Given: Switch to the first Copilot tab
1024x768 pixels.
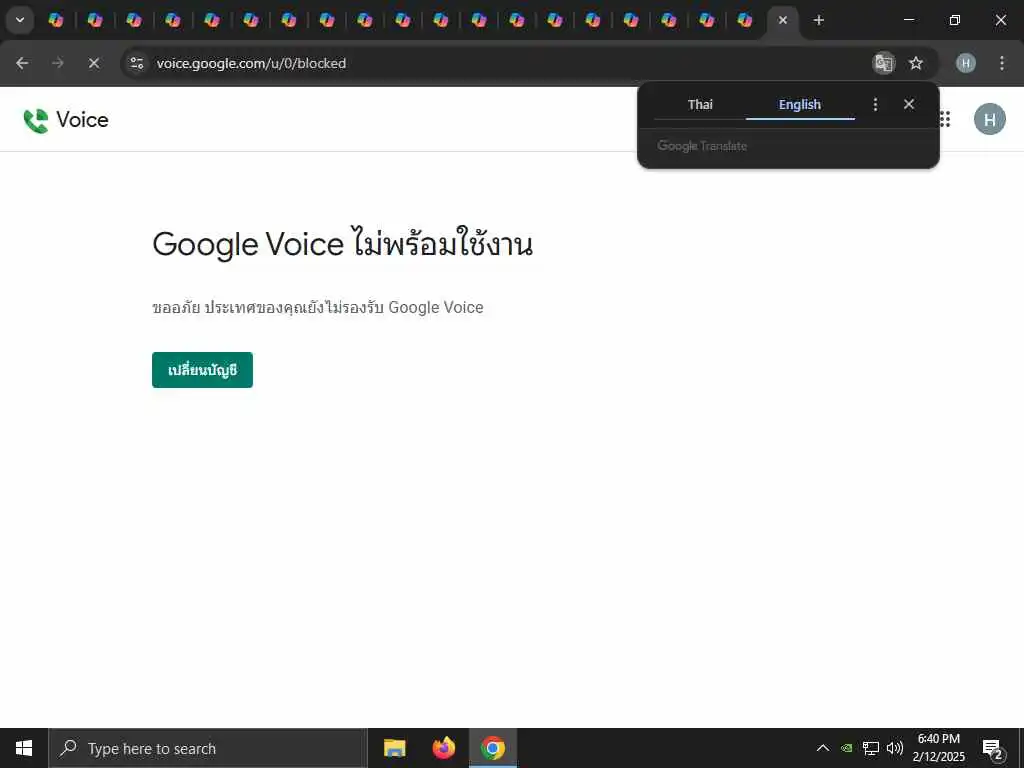Looking at the screenshot, I should (x=56, y=20).
